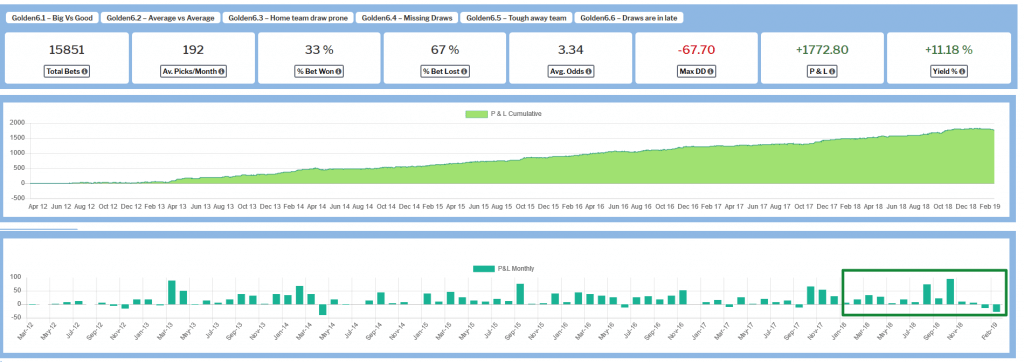Viewport: 1024px width, 362px height.
Task: Switch to Golden6.2 – Average vs Average tab
Action: (160, 18)
